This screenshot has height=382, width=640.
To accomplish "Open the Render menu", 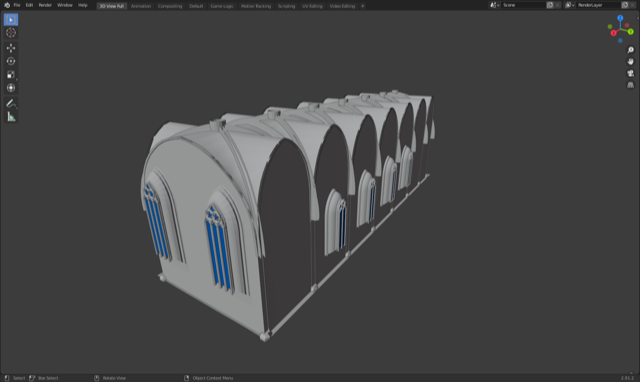I will (x=45, y=5).
